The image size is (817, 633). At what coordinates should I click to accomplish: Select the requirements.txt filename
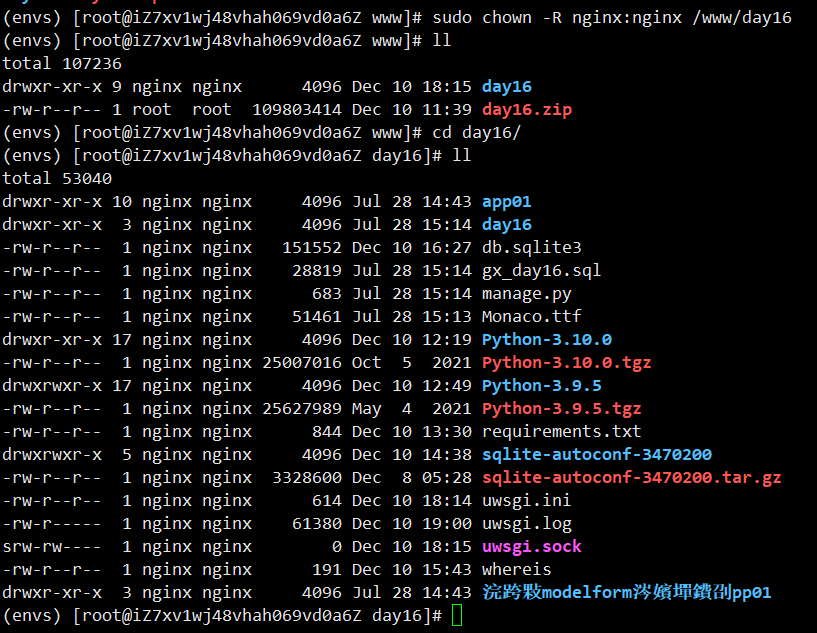pyautogui.click(x=562, y=432)
